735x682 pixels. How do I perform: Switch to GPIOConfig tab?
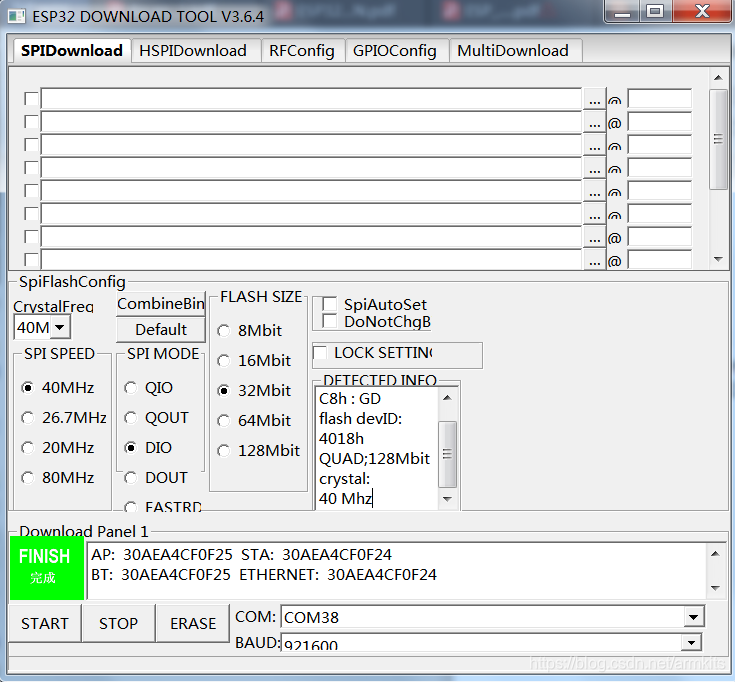[x=395, y=51]
